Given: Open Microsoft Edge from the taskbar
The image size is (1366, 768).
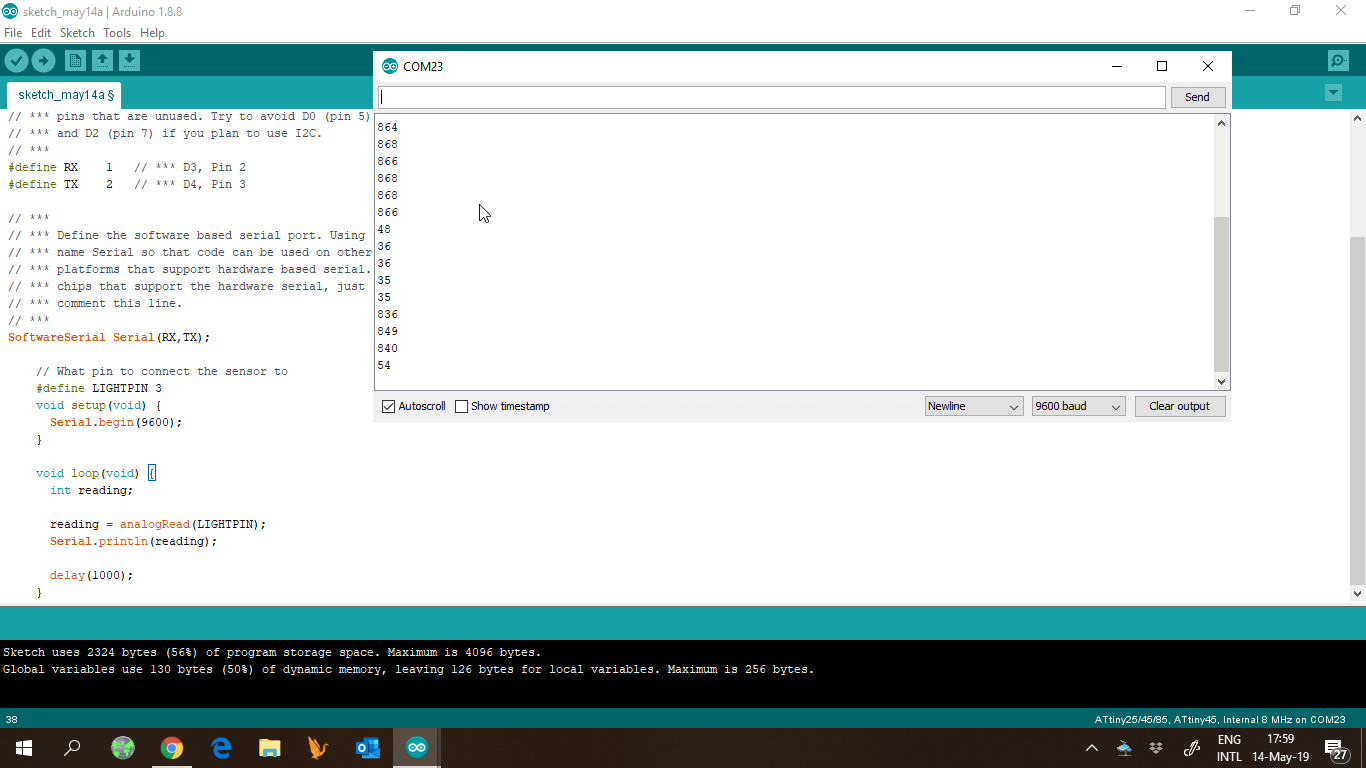Looking at the screenshot, I should pyautogui.click(x=221, y=748).
